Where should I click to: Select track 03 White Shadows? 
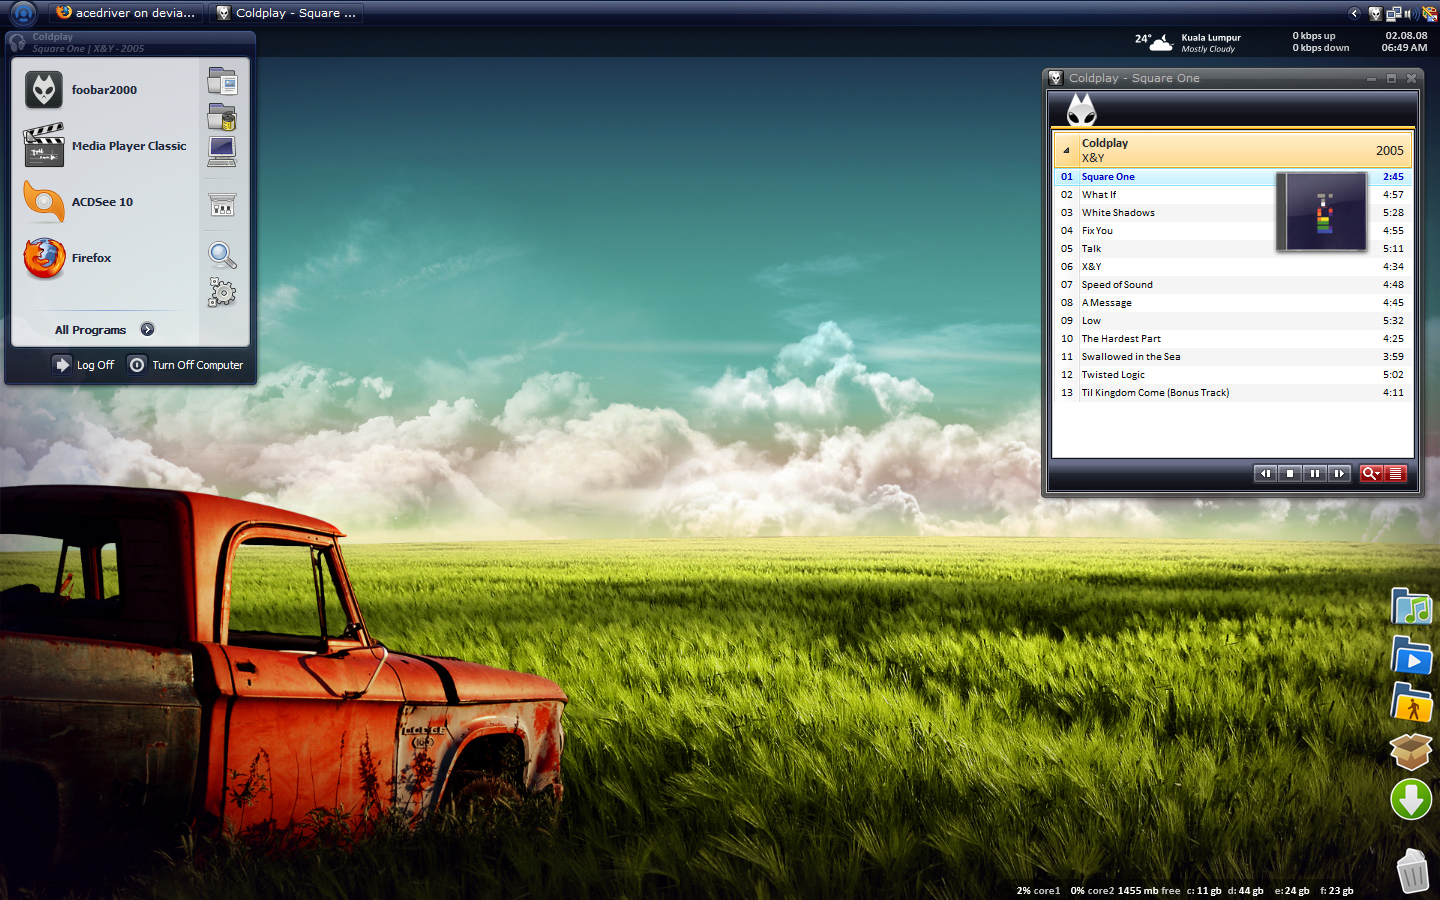[1232, 213]
